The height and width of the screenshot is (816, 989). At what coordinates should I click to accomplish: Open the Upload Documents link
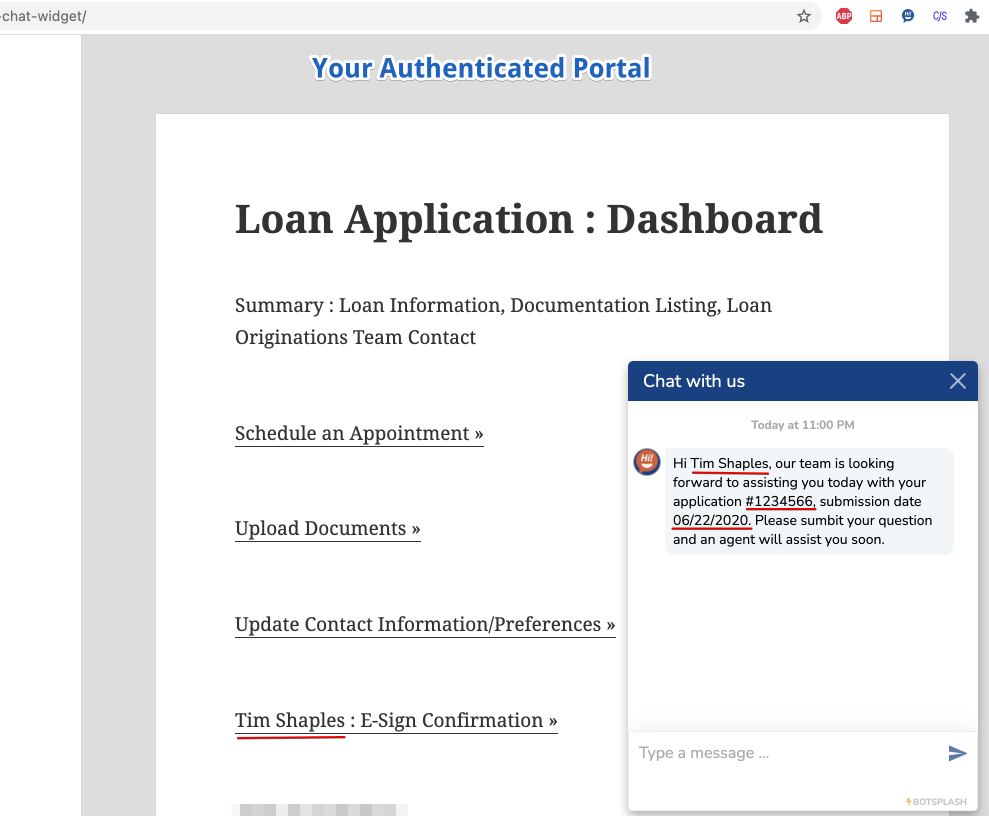pyautogui.click(x=327, y=528)
